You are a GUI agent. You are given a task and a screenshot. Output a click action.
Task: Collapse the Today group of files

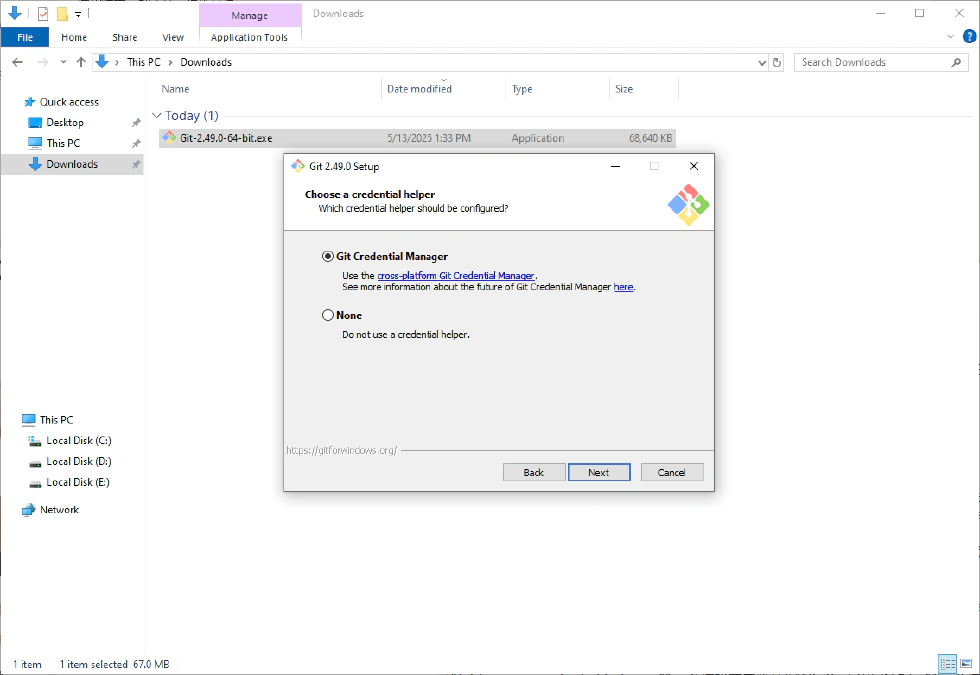(x=157, y=115)
